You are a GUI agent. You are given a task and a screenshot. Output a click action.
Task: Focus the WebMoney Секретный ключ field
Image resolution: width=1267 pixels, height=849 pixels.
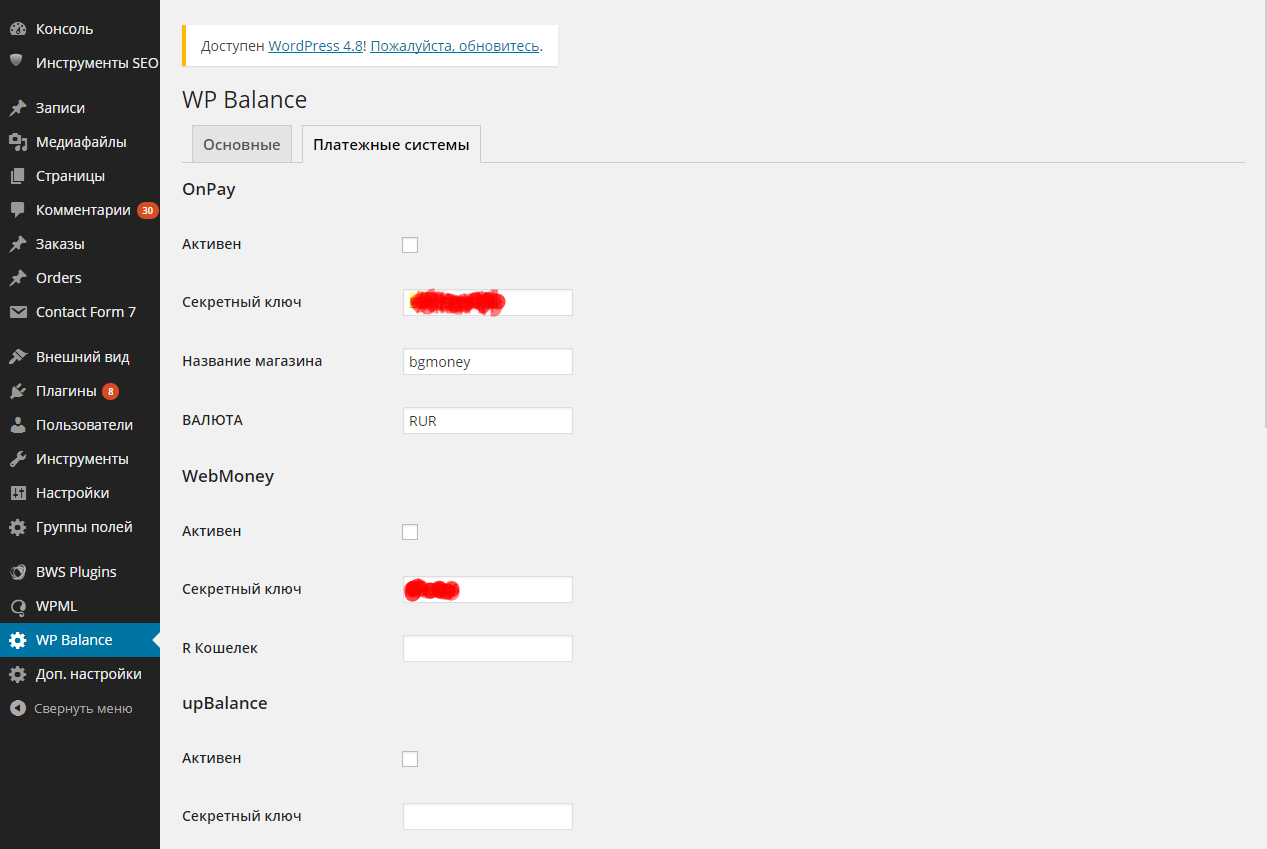(488, 590)
